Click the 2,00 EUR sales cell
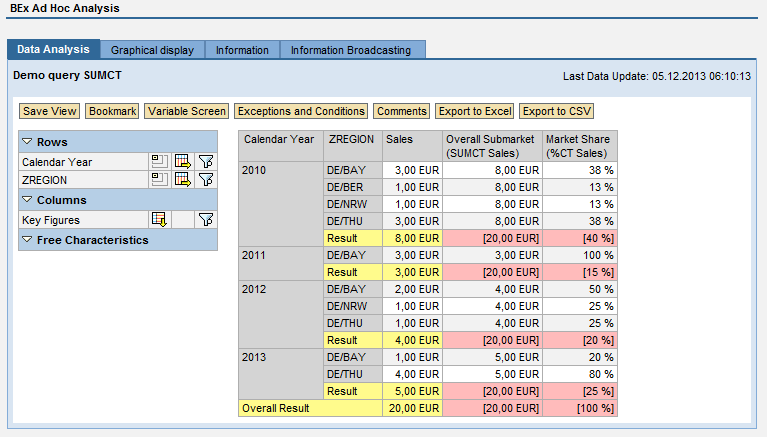The image size is (767, 437). point(412,289)
